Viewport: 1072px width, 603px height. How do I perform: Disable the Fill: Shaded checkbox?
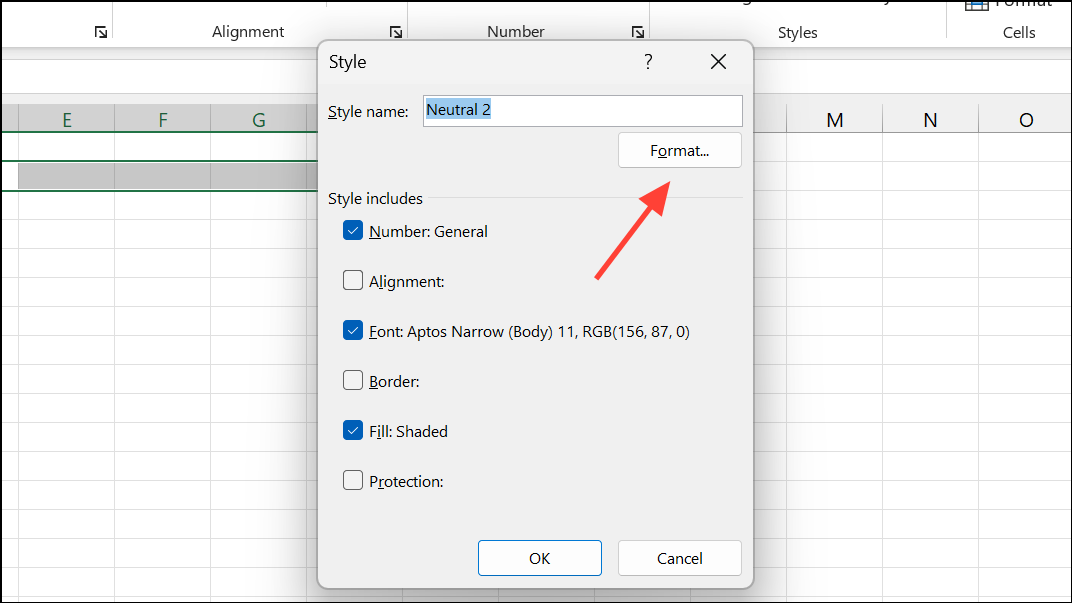point(353,430)
